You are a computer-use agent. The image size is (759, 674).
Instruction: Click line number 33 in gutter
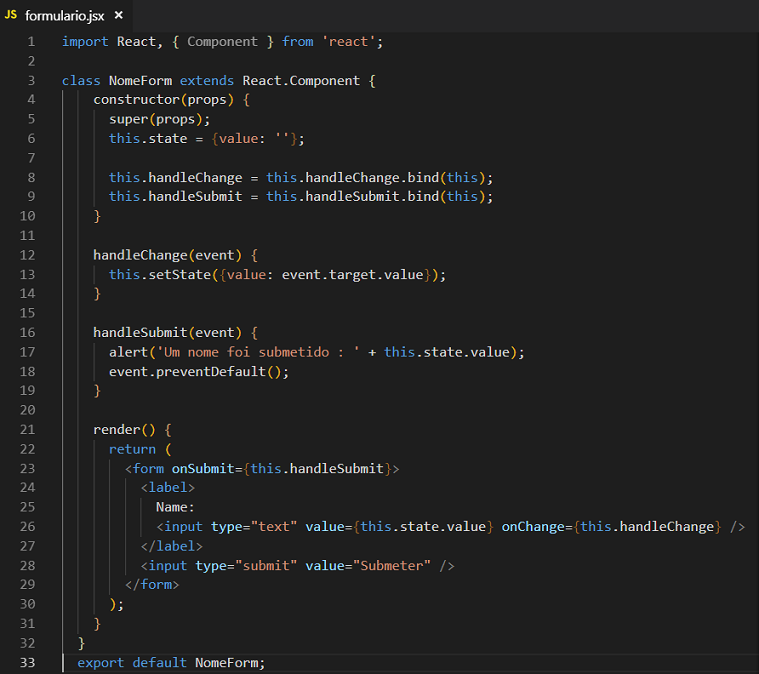tap(28, 663)
